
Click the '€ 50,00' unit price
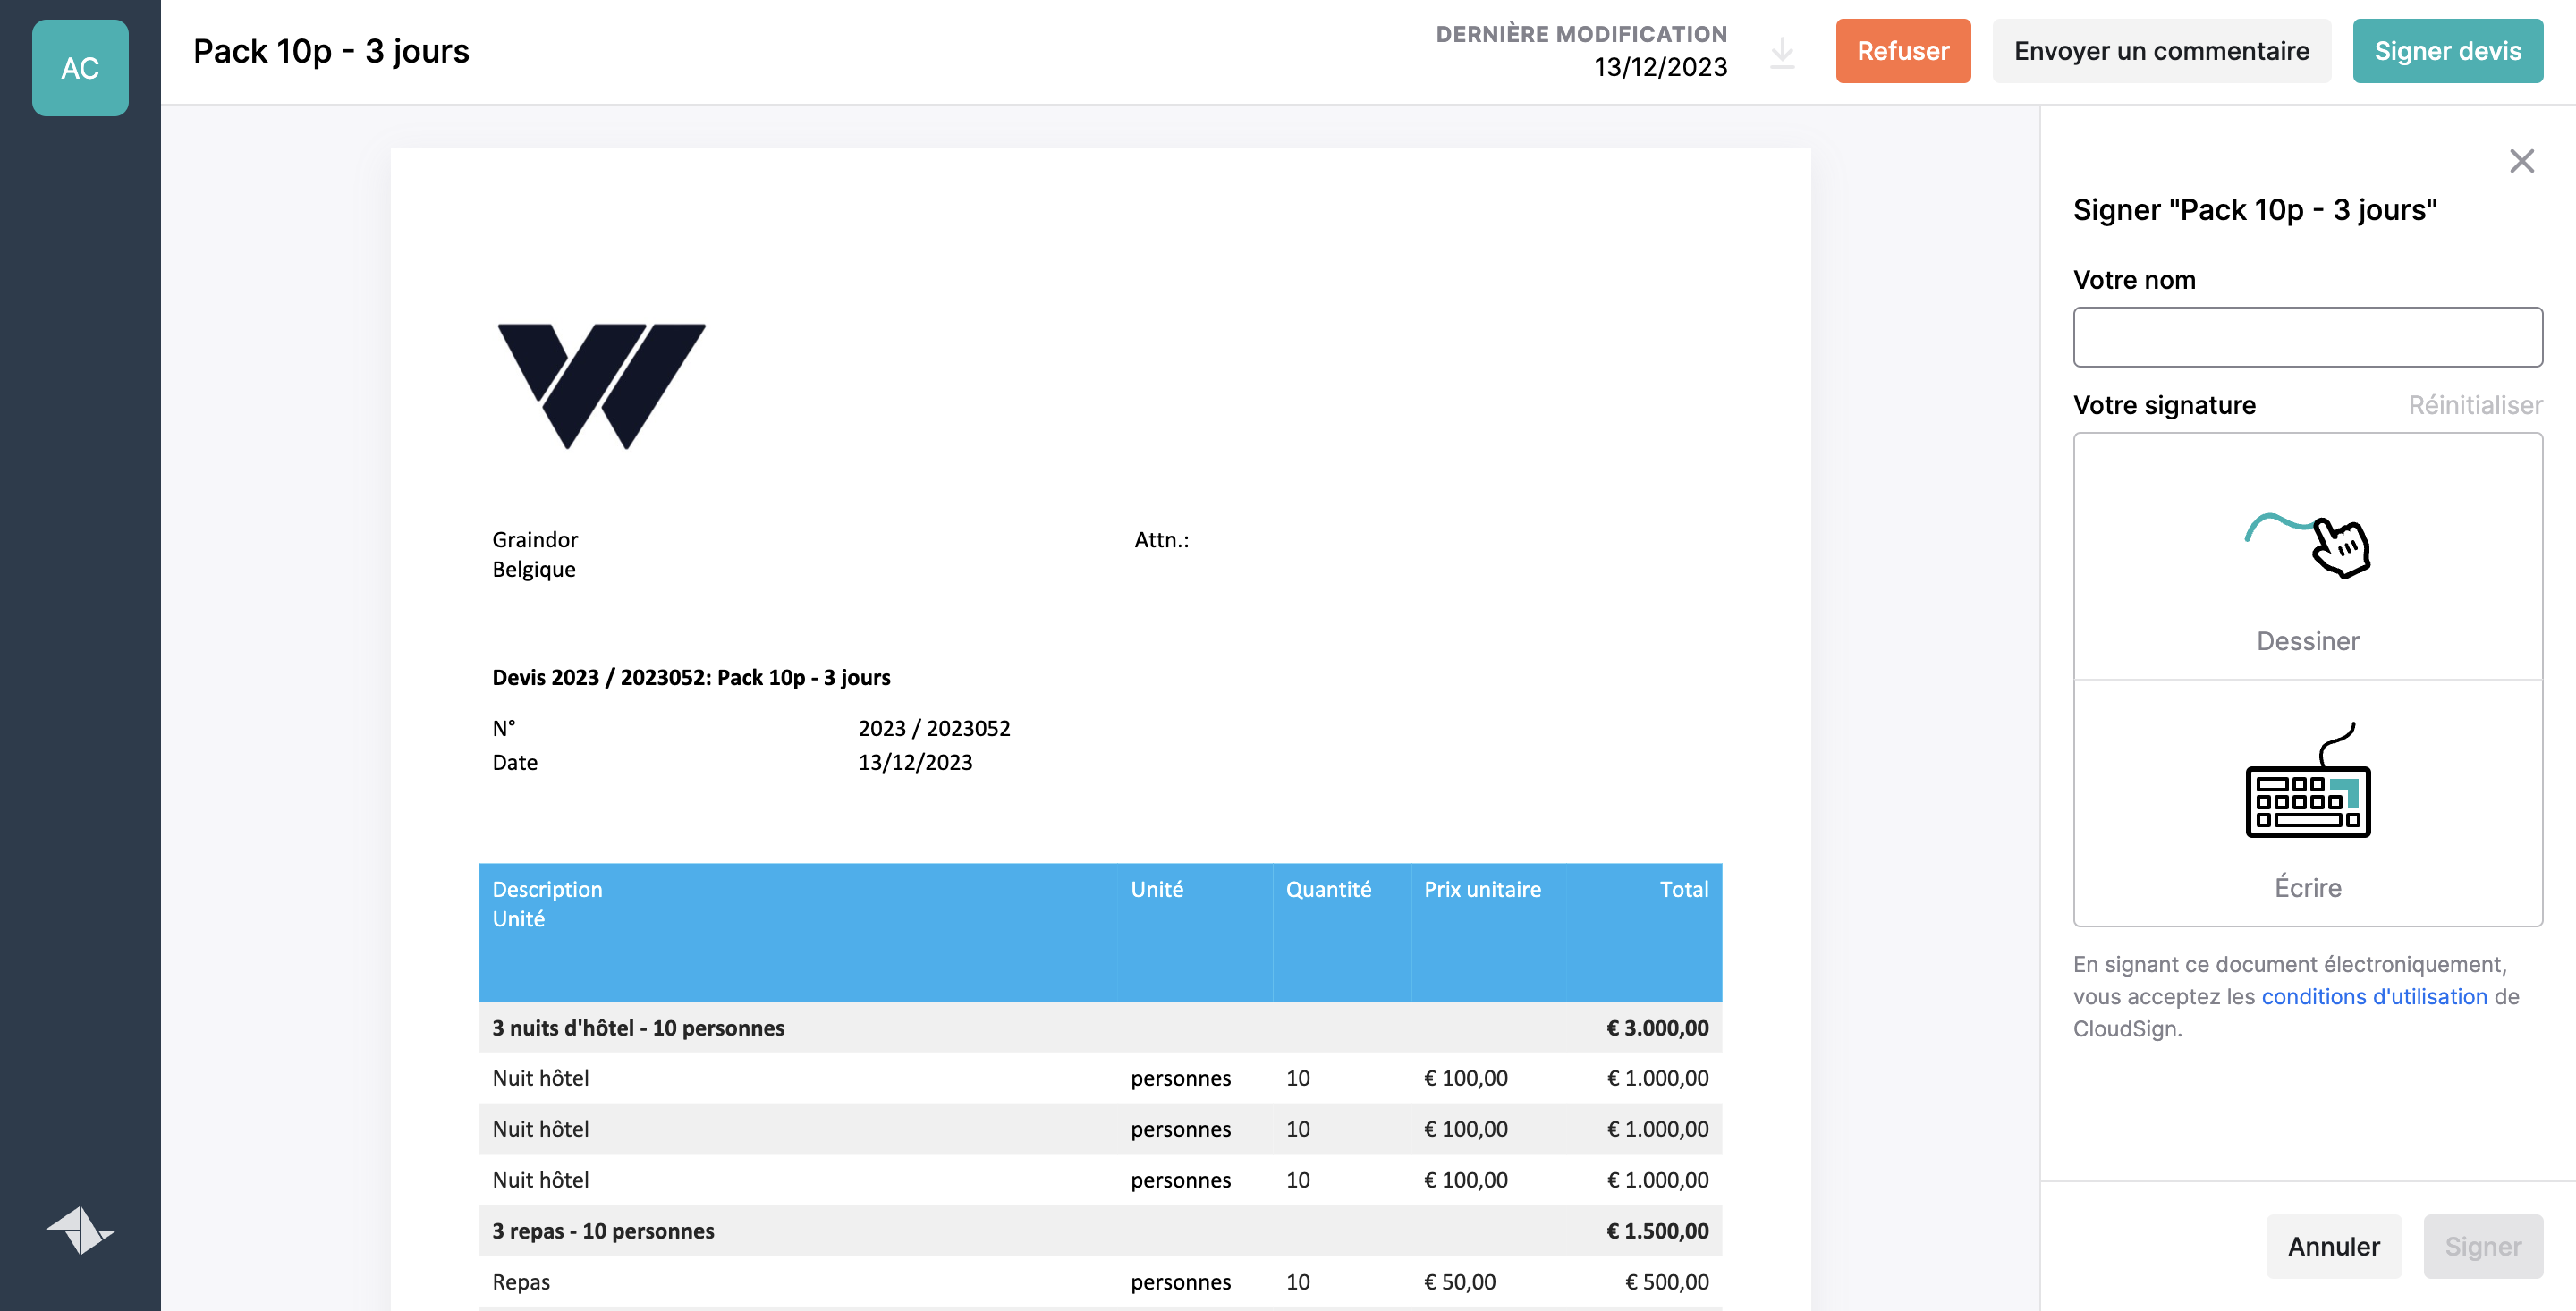(1459, 1281)
